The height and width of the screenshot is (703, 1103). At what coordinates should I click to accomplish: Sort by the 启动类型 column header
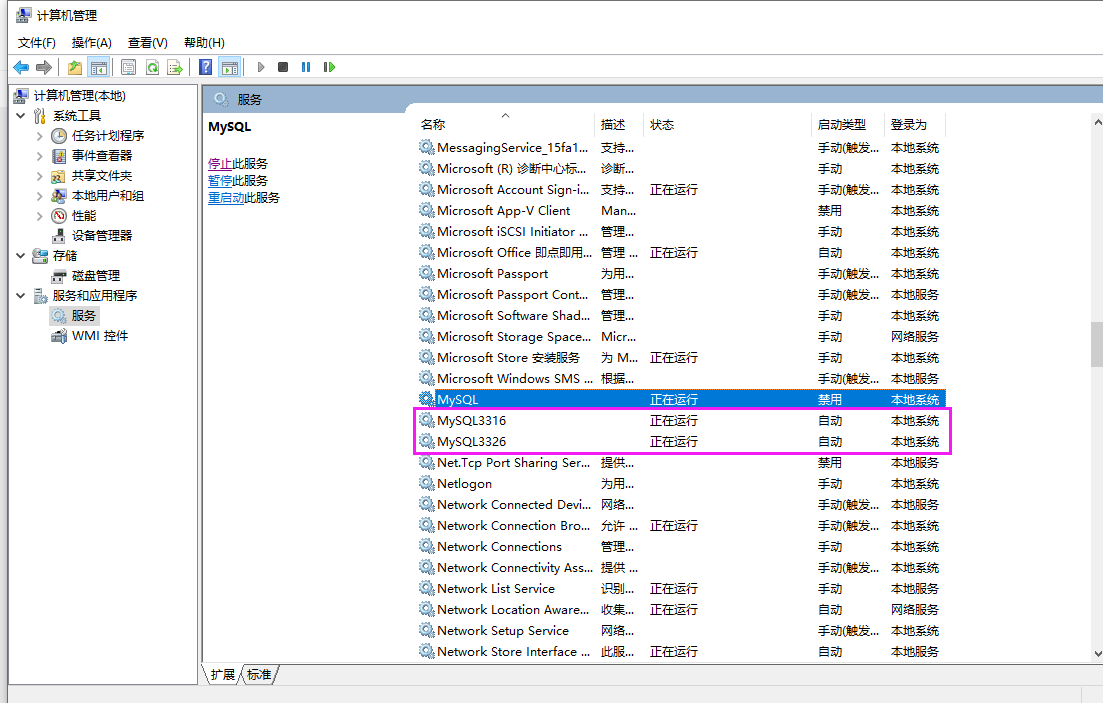(848, 125)
